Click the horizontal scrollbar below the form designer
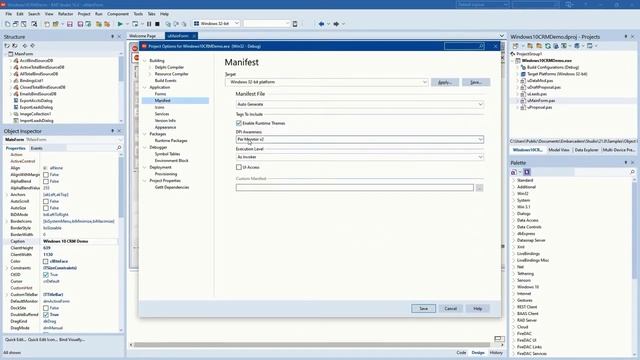 click(x=312, y=344)
